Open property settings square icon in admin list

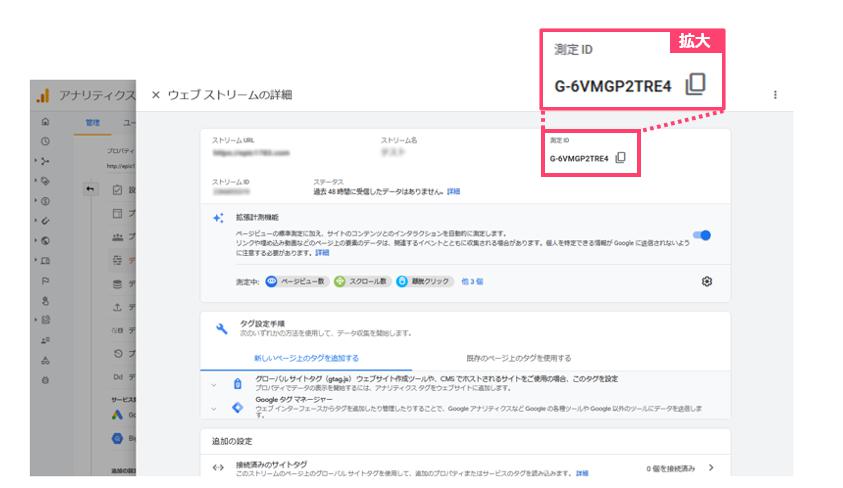[117, 213]
